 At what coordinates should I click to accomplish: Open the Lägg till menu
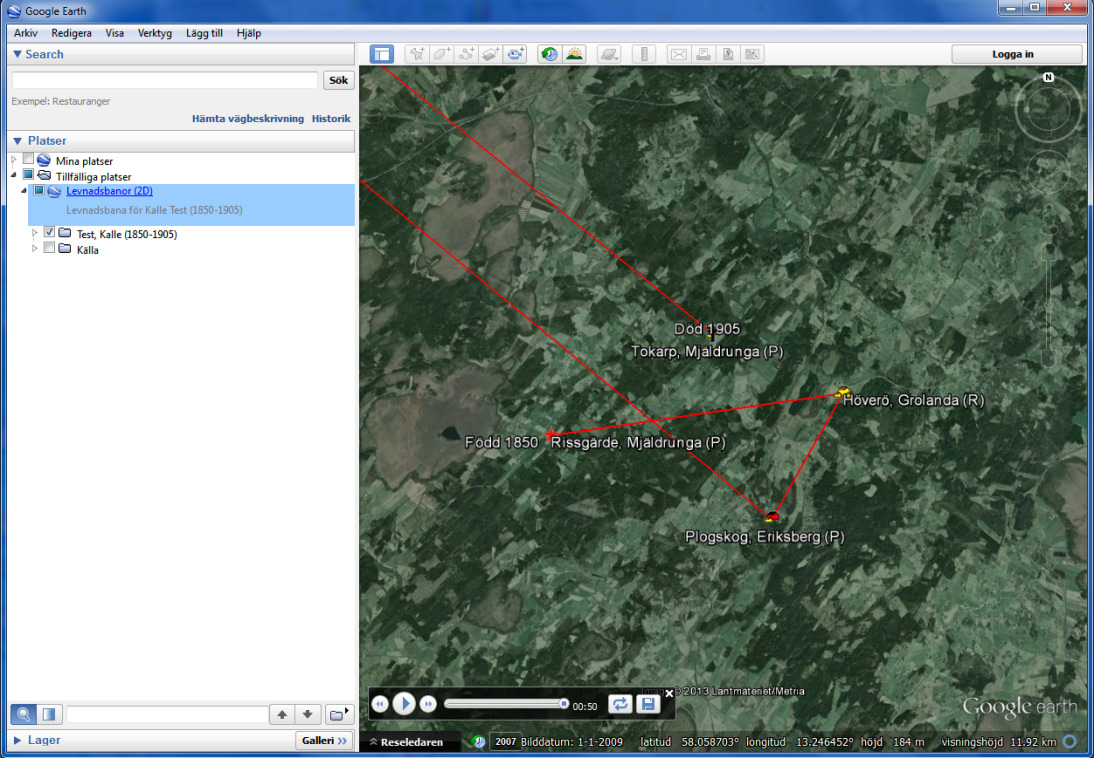(x=204, y=33)
